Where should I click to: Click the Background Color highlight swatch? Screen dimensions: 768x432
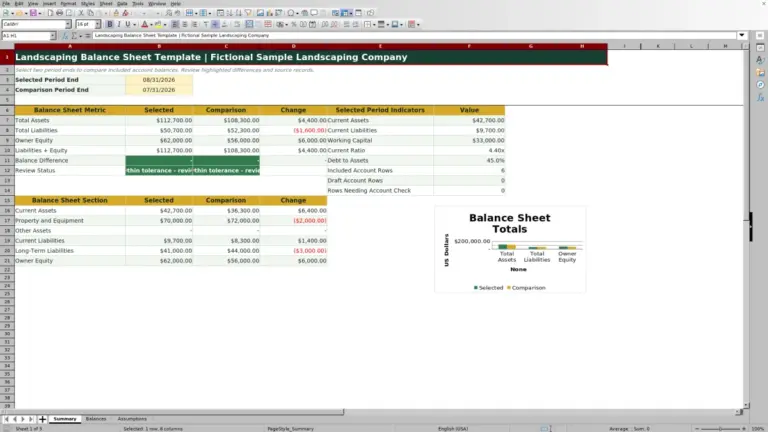tap(158, 24)
